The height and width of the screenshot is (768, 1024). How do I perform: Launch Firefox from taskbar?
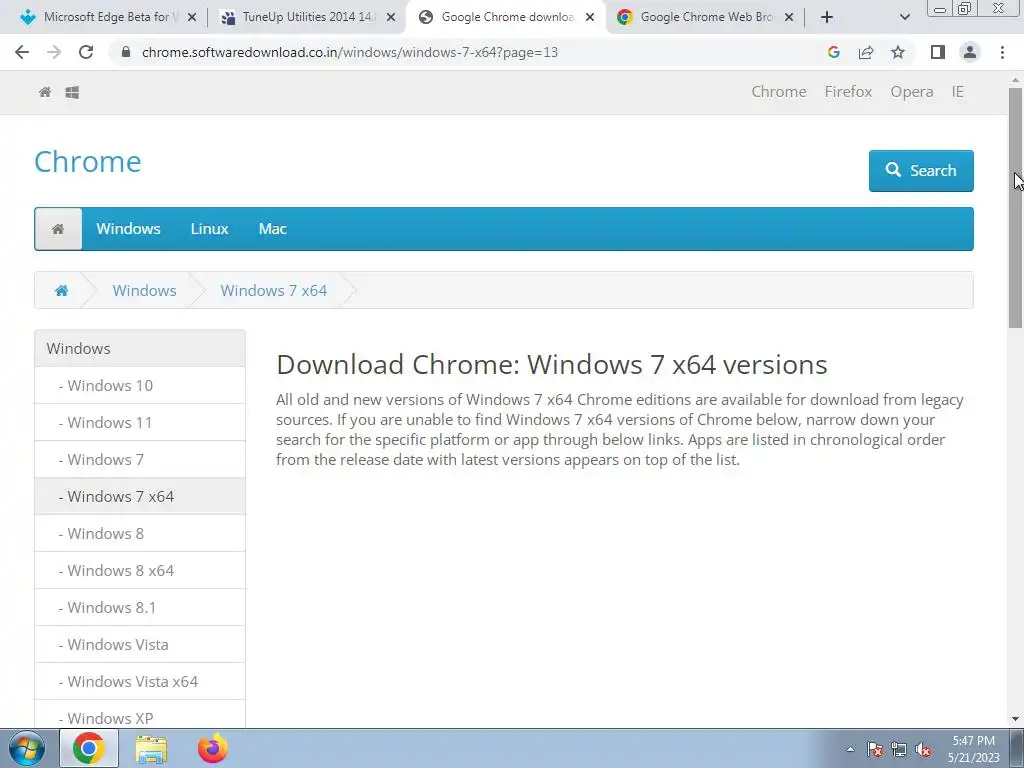(x=213, y=748)
